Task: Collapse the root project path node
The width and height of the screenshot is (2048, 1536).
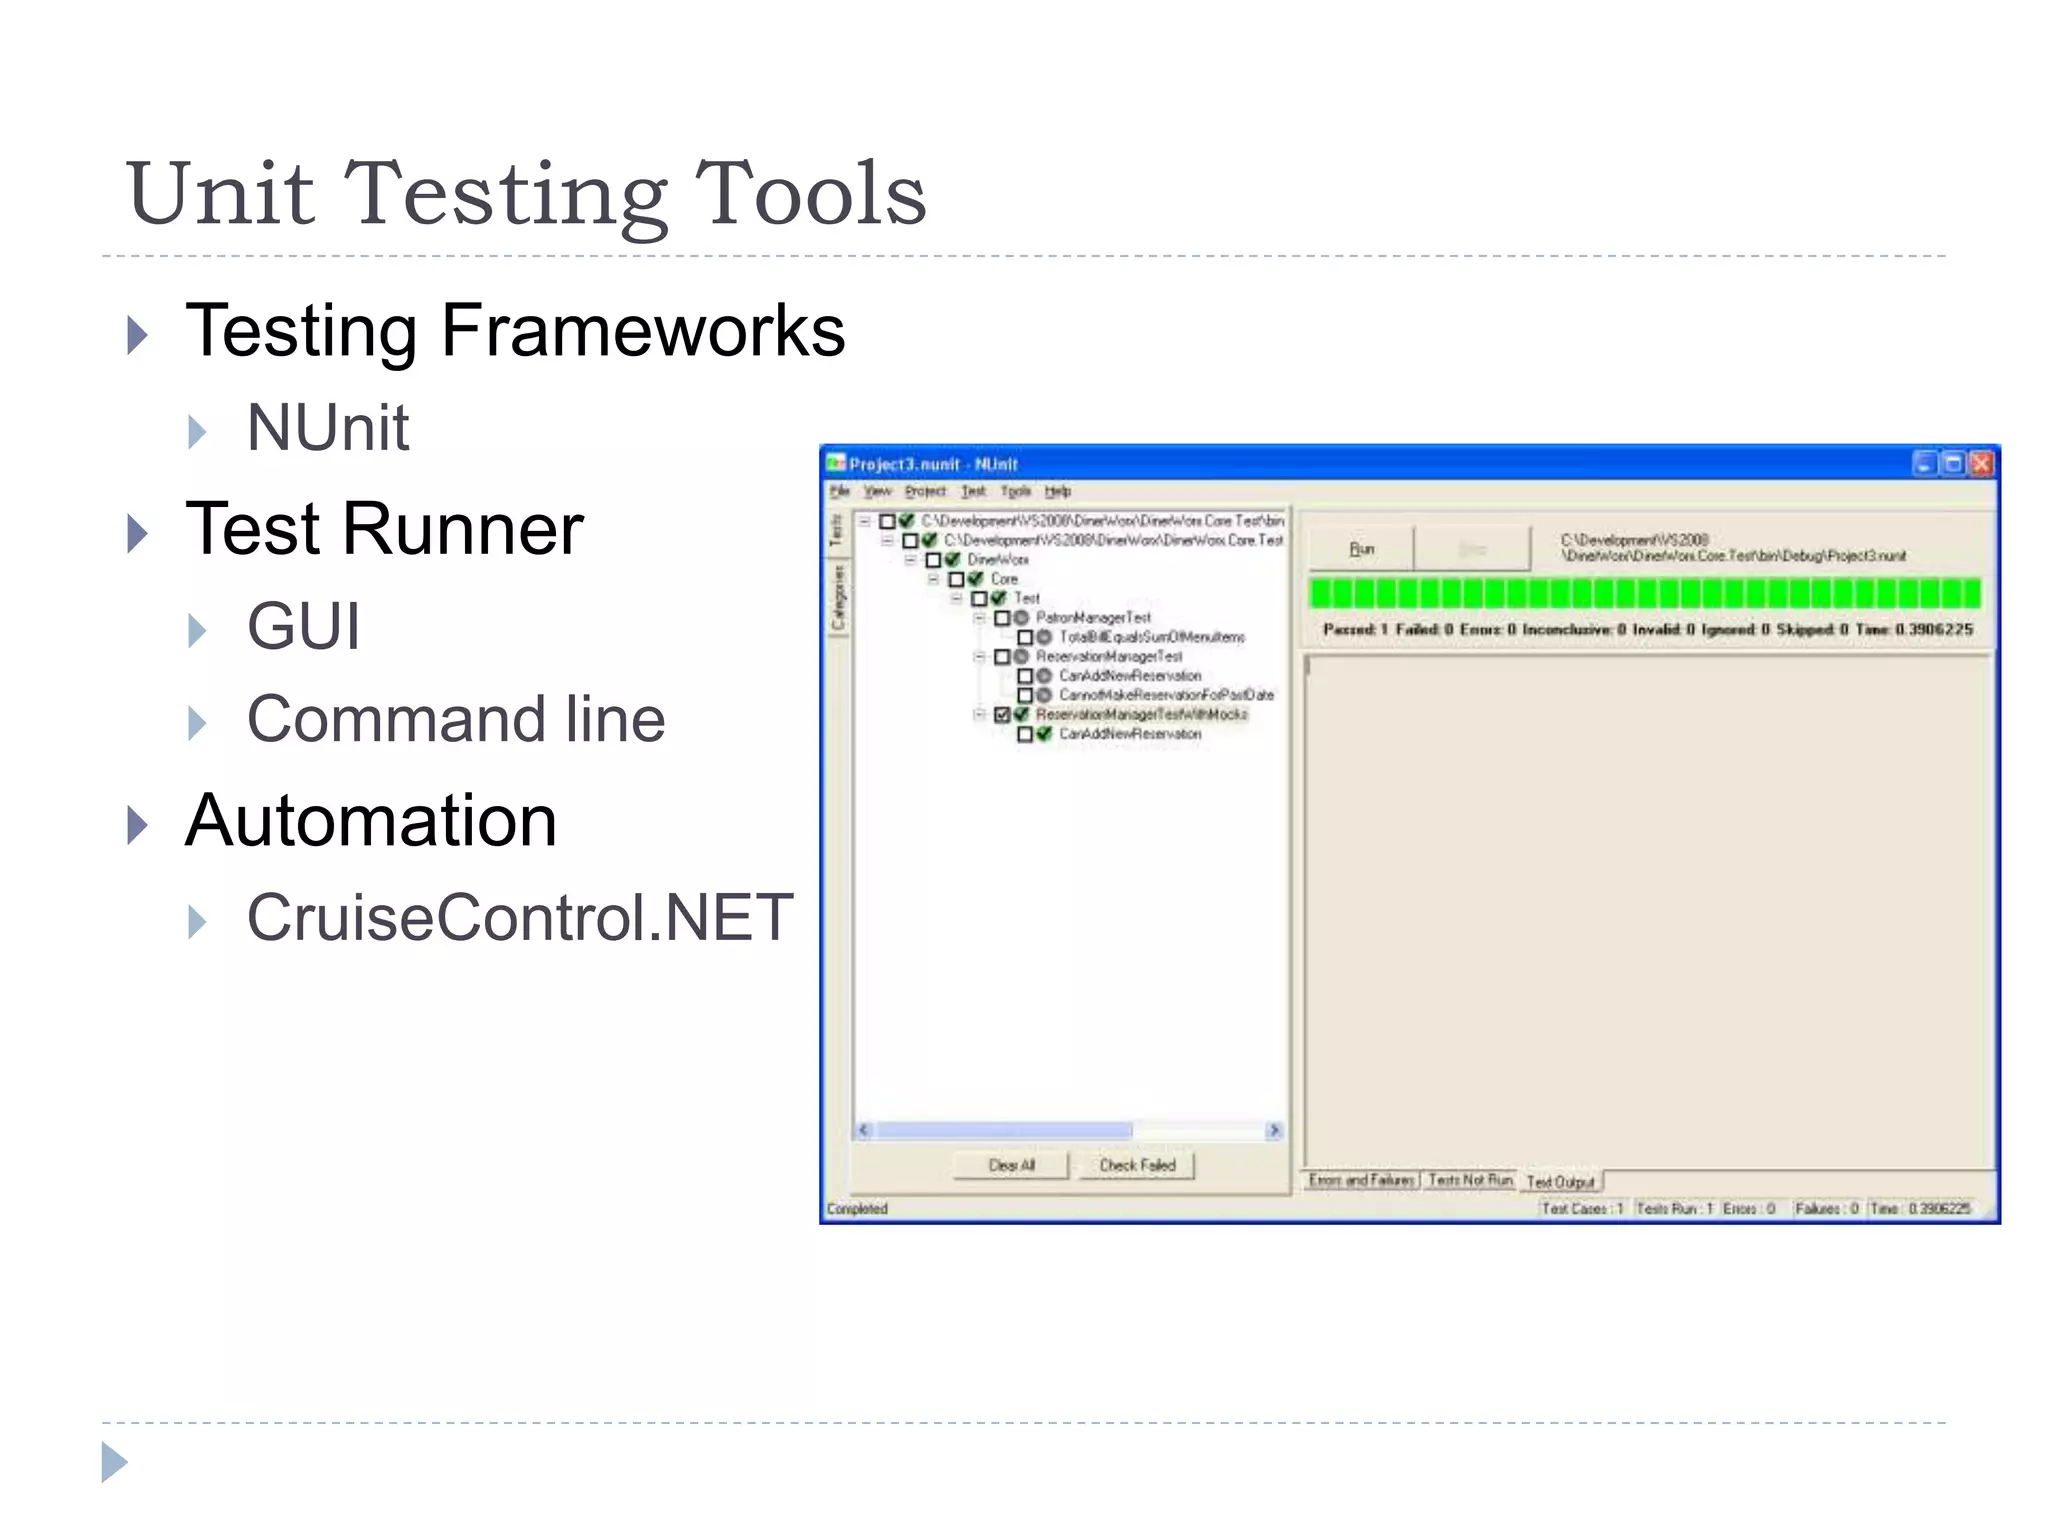Action: [x=864, y=521]
